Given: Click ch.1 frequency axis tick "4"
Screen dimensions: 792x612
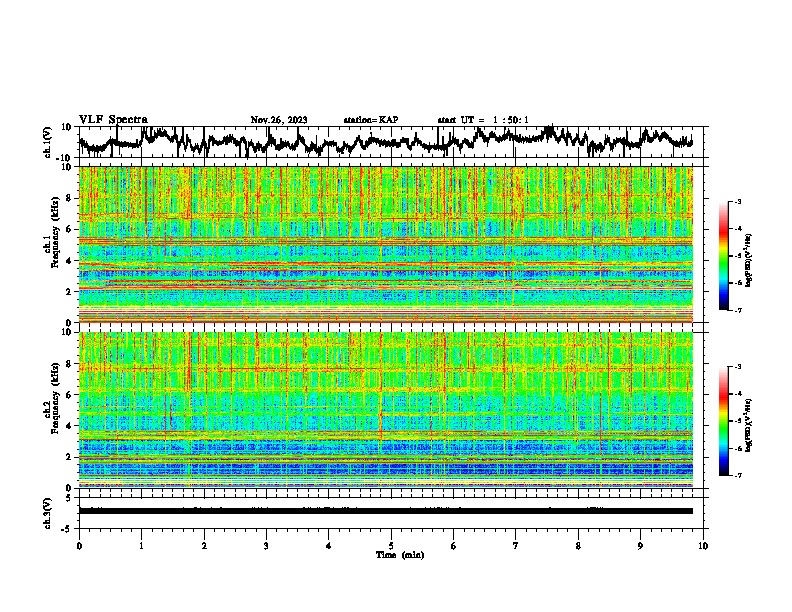Looking at the screenshot, I should (x=70, y=261).
